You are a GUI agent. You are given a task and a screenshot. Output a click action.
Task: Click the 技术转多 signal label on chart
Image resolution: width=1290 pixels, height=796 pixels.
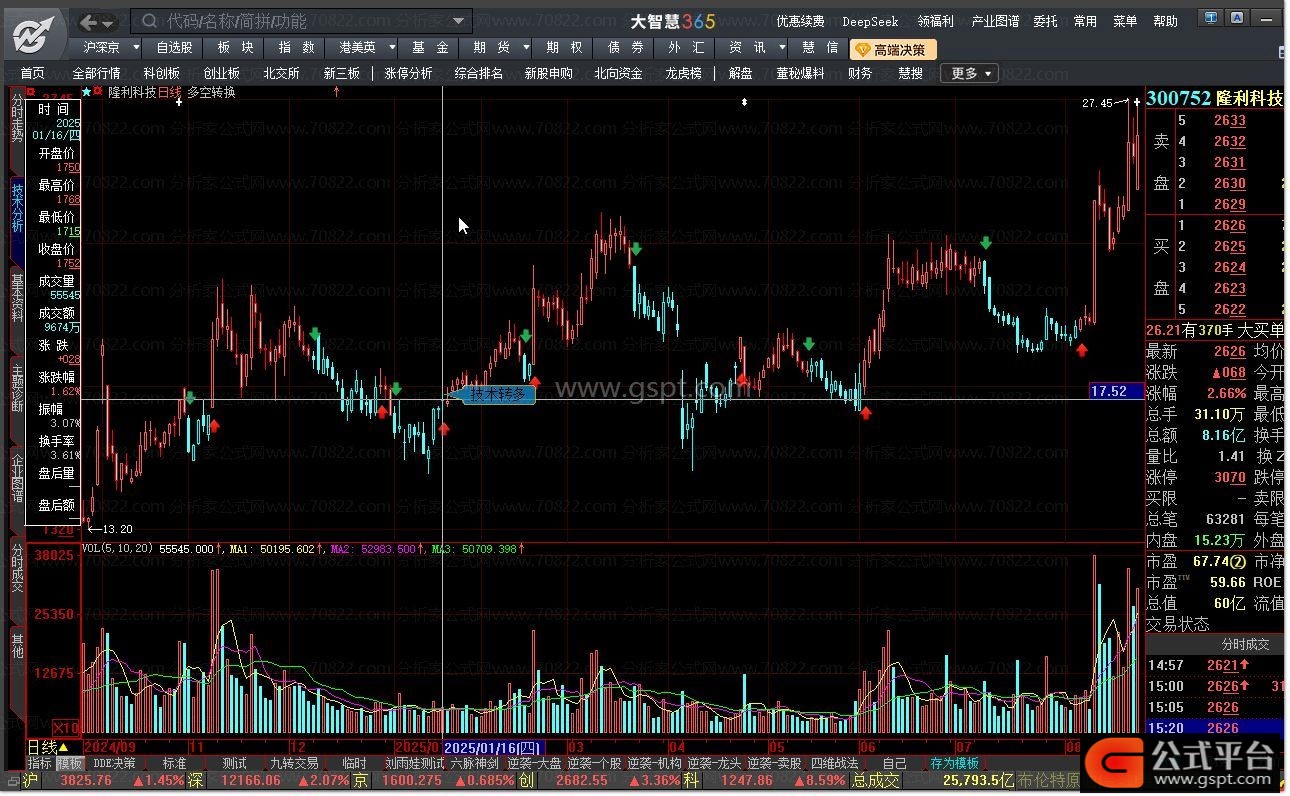pyautogui.click(x=497, y=394)
